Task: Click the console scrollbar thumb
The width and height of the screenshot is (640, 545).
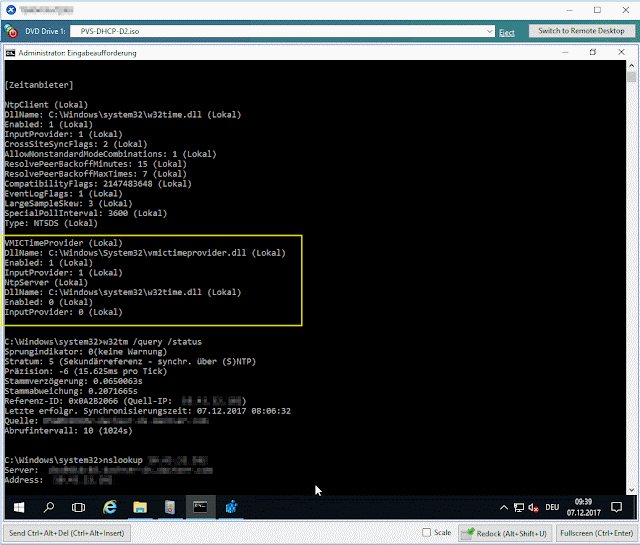Action: click(x=631, y=76)
